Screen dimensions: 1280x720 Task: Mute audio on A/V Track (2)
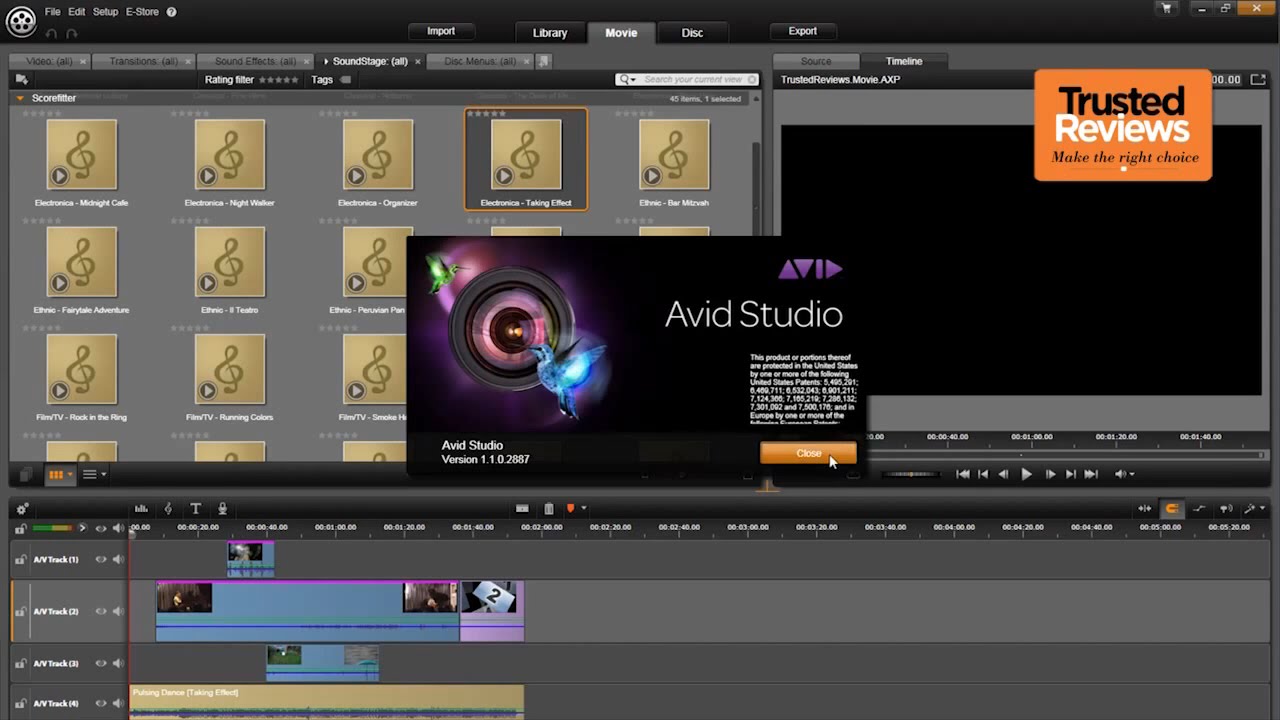point(118,611)
